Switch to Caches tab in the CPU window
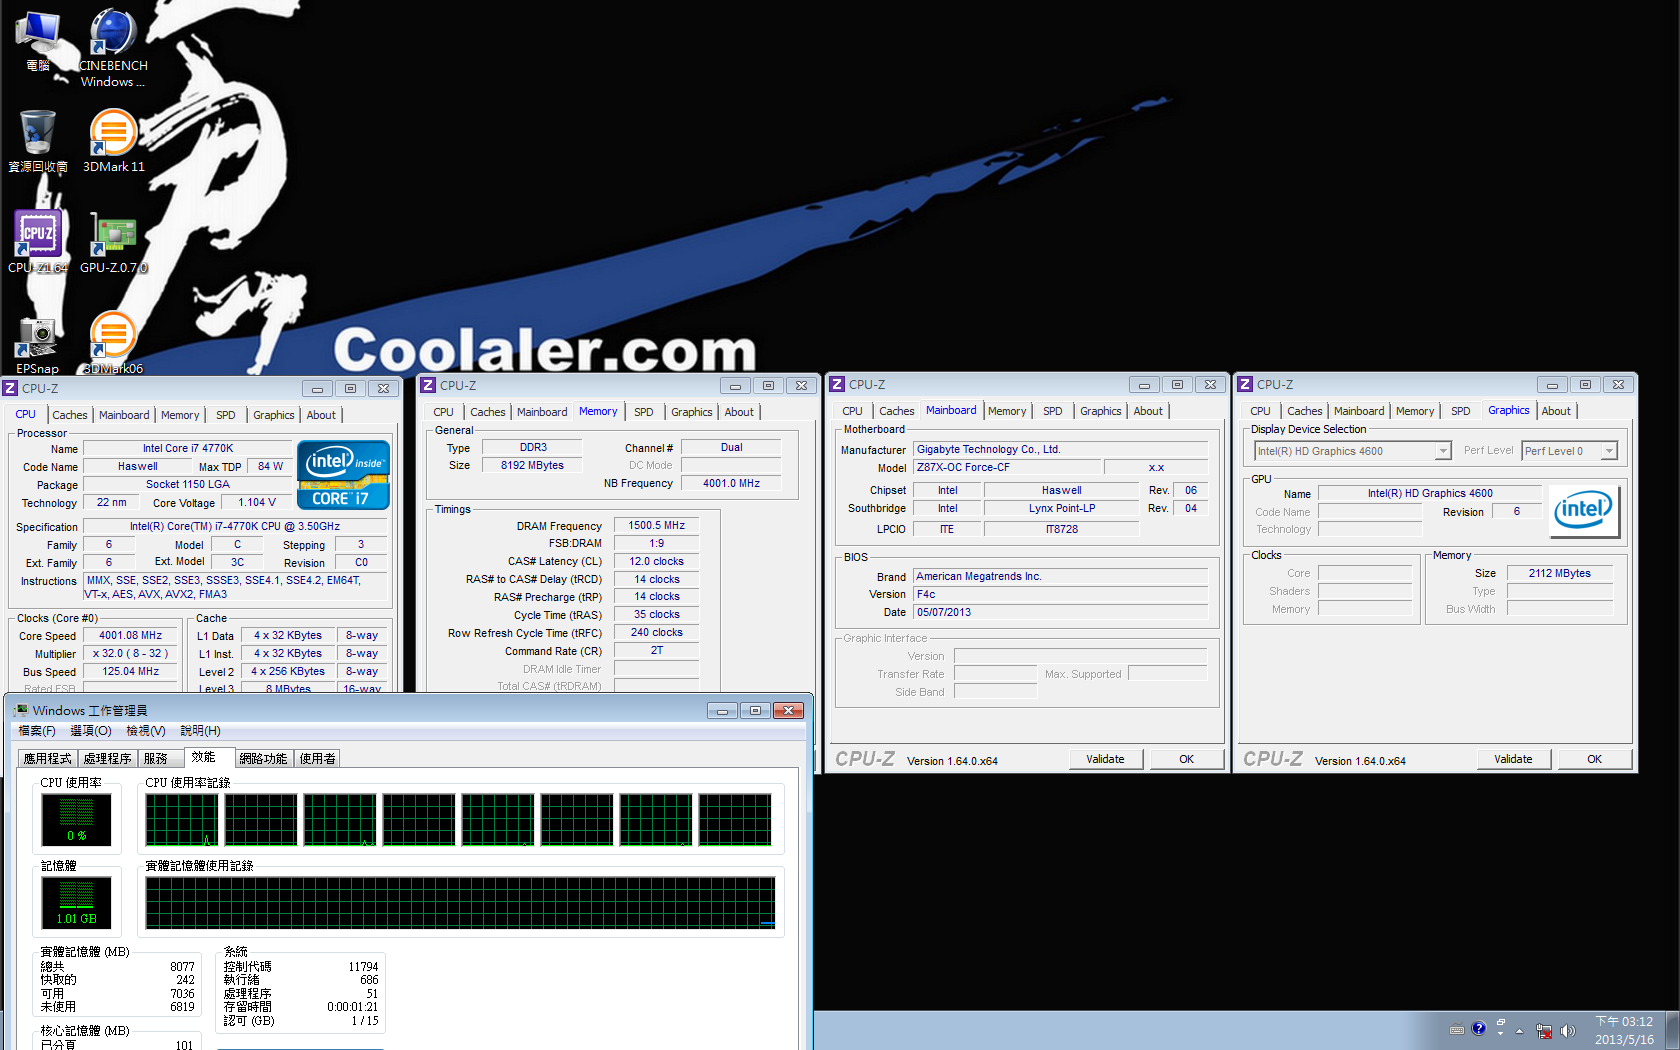1680x1050 pixels. click(x=70, y=415)
